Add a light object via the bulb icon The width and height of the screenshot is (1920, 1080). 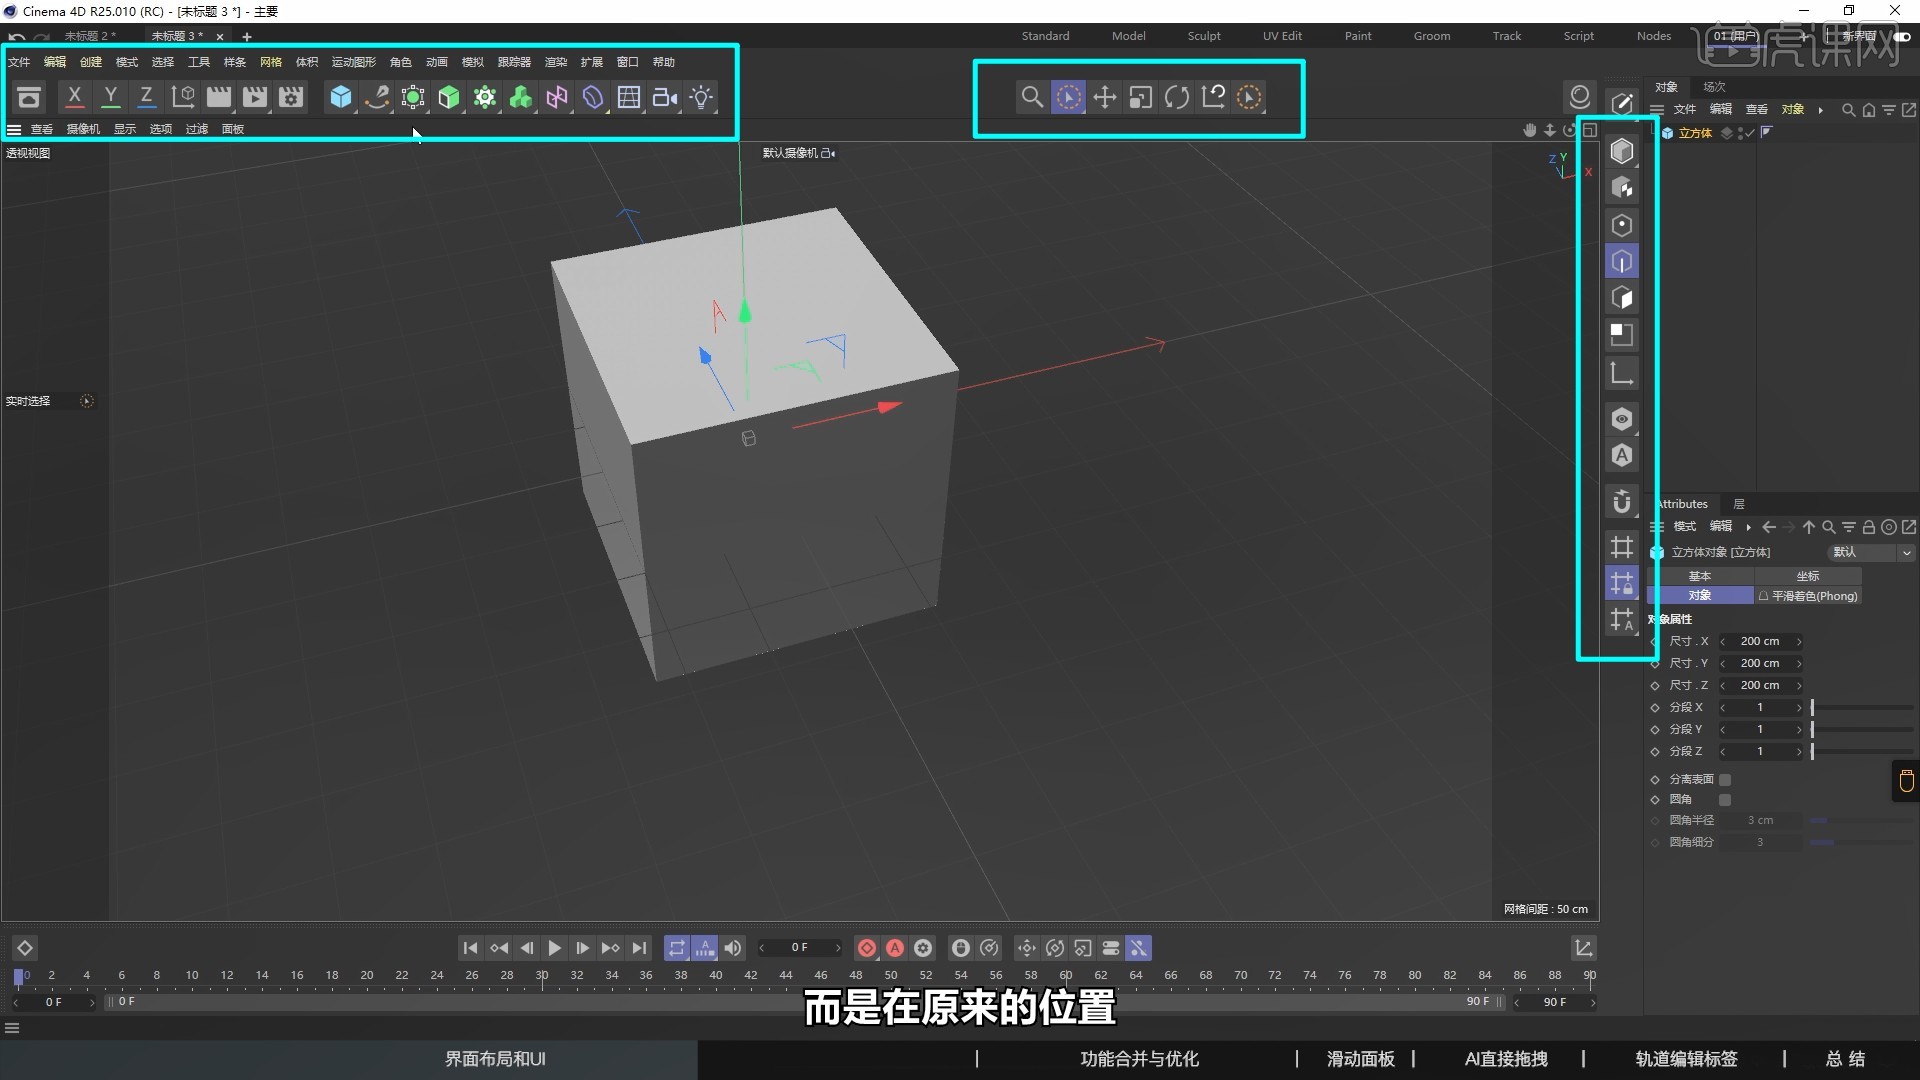click(x=702, y=97)
